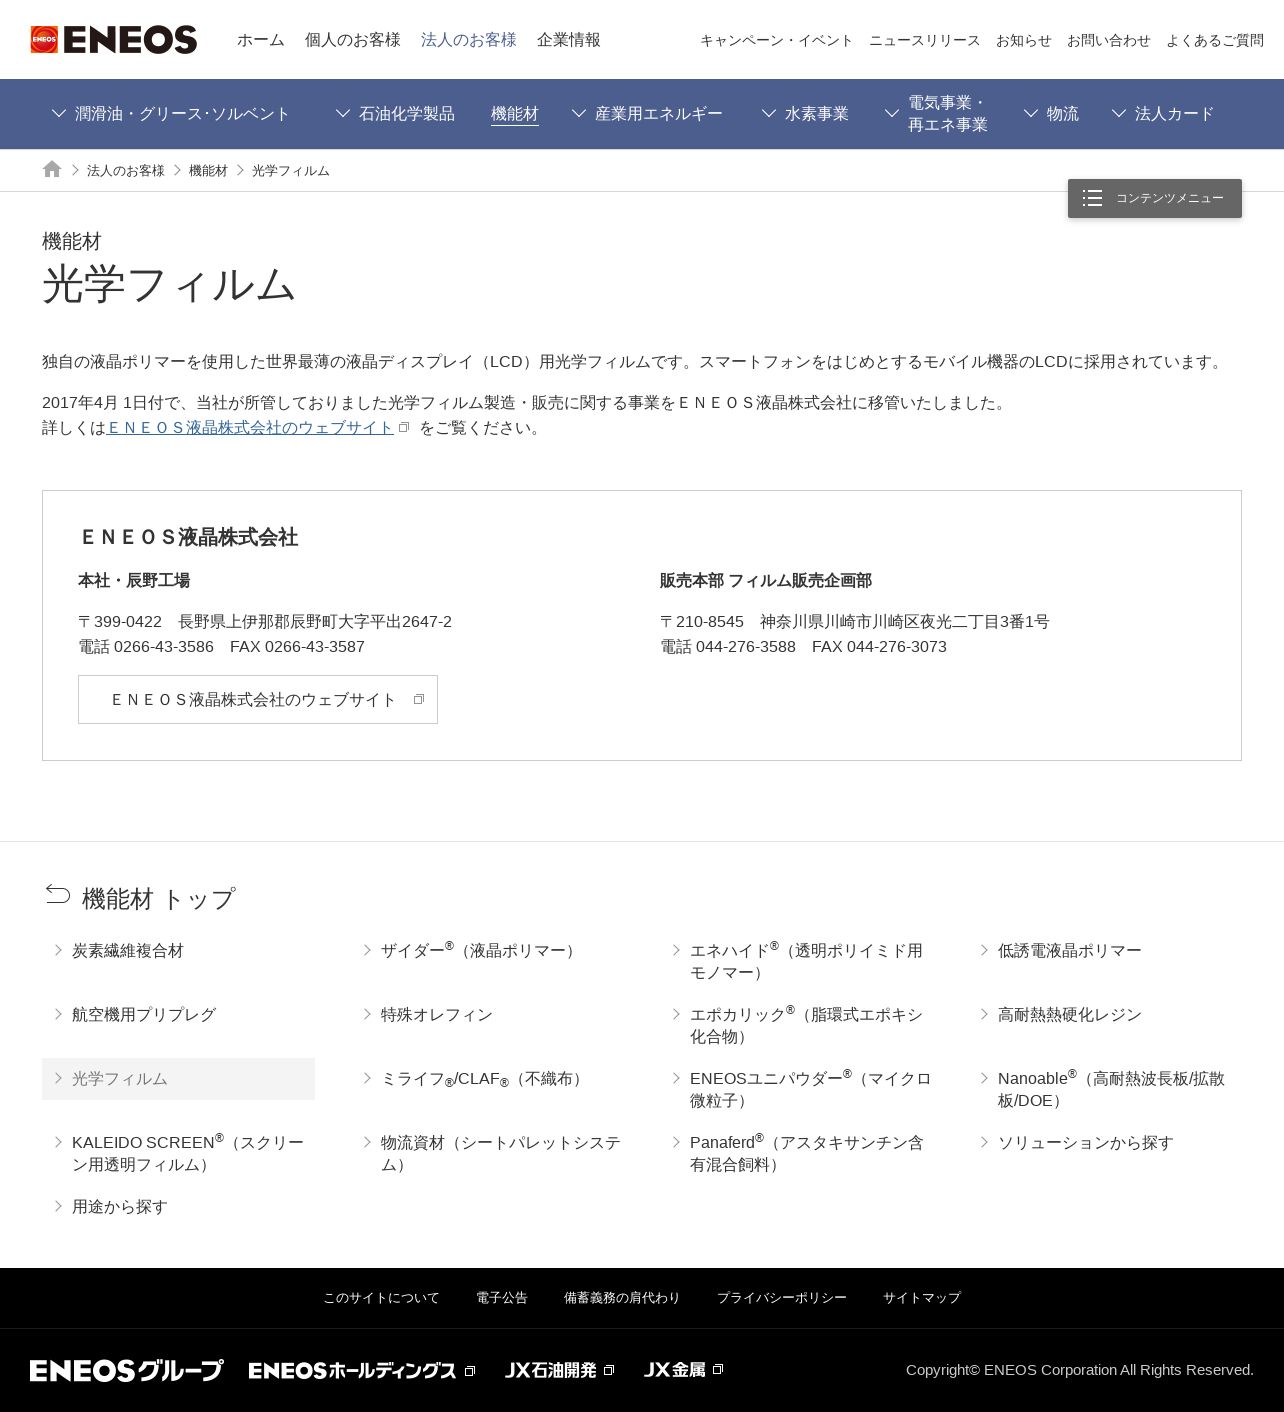The image size is (1284, 1412).
Task: Click 法人のお客様 in breadcrumb
Action: [x=126, y=171]
